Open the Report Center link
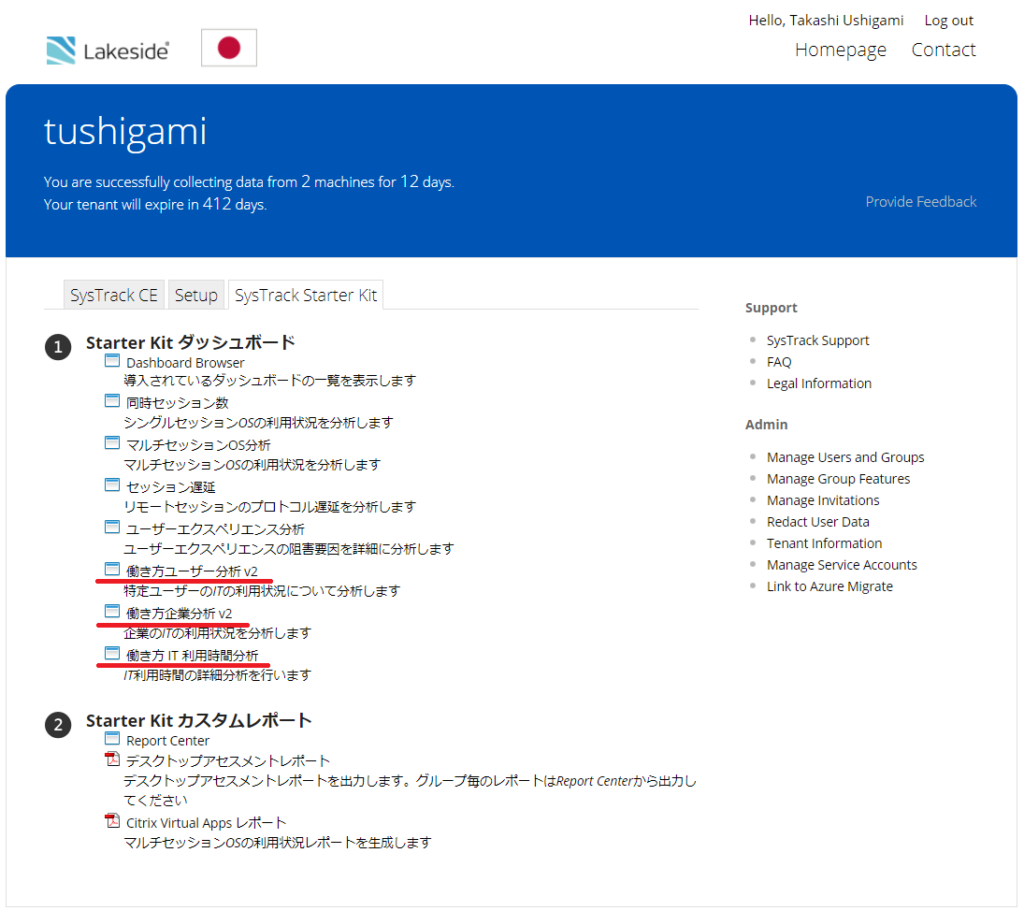Image resolution: width=1024 pixels, height=911 pixels. 168,741
